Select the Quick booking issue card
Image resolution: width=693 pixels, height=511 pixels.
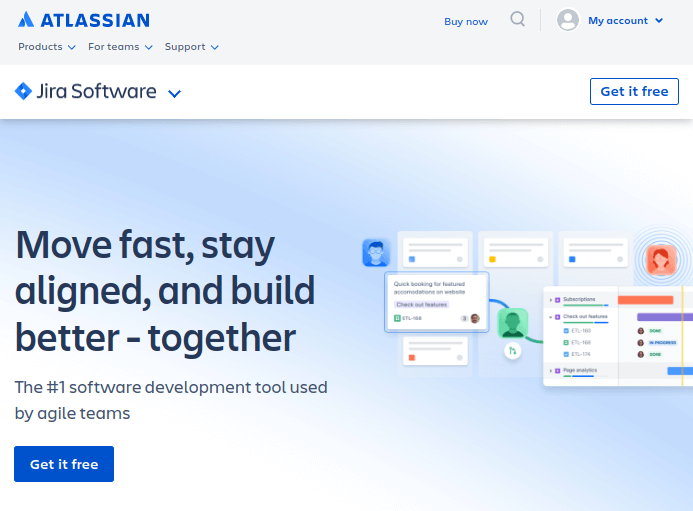tap(436, 302)
